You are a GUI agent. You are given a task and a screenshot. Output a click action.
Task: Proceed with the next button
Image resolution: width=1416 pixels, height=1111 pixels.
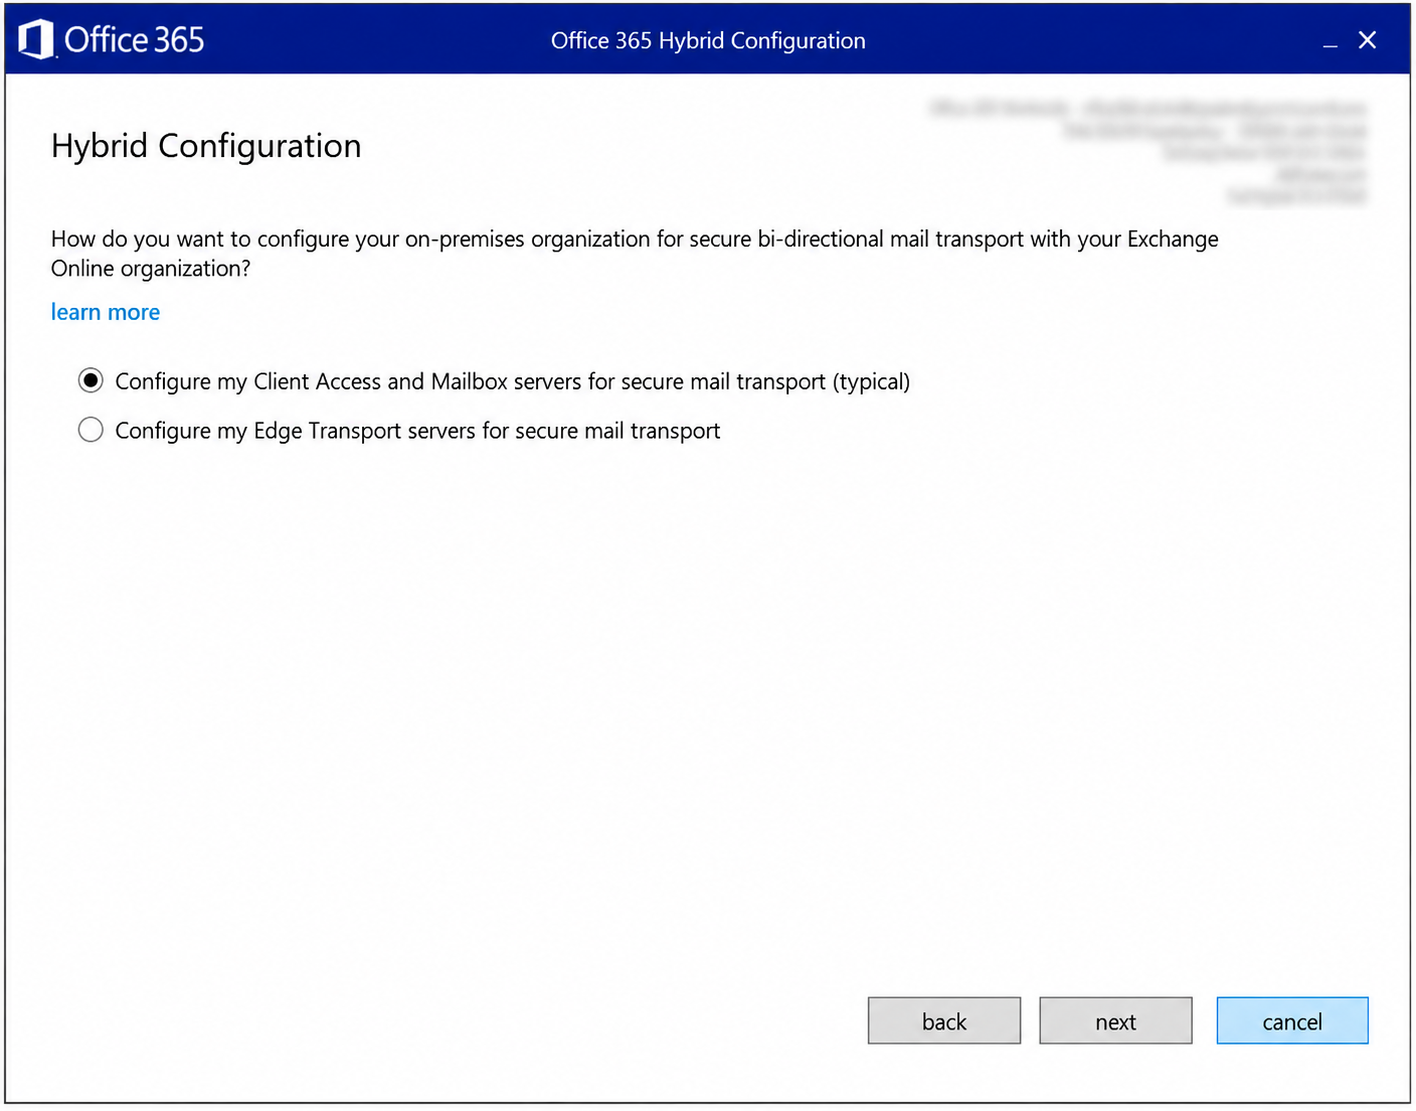1116,1021
